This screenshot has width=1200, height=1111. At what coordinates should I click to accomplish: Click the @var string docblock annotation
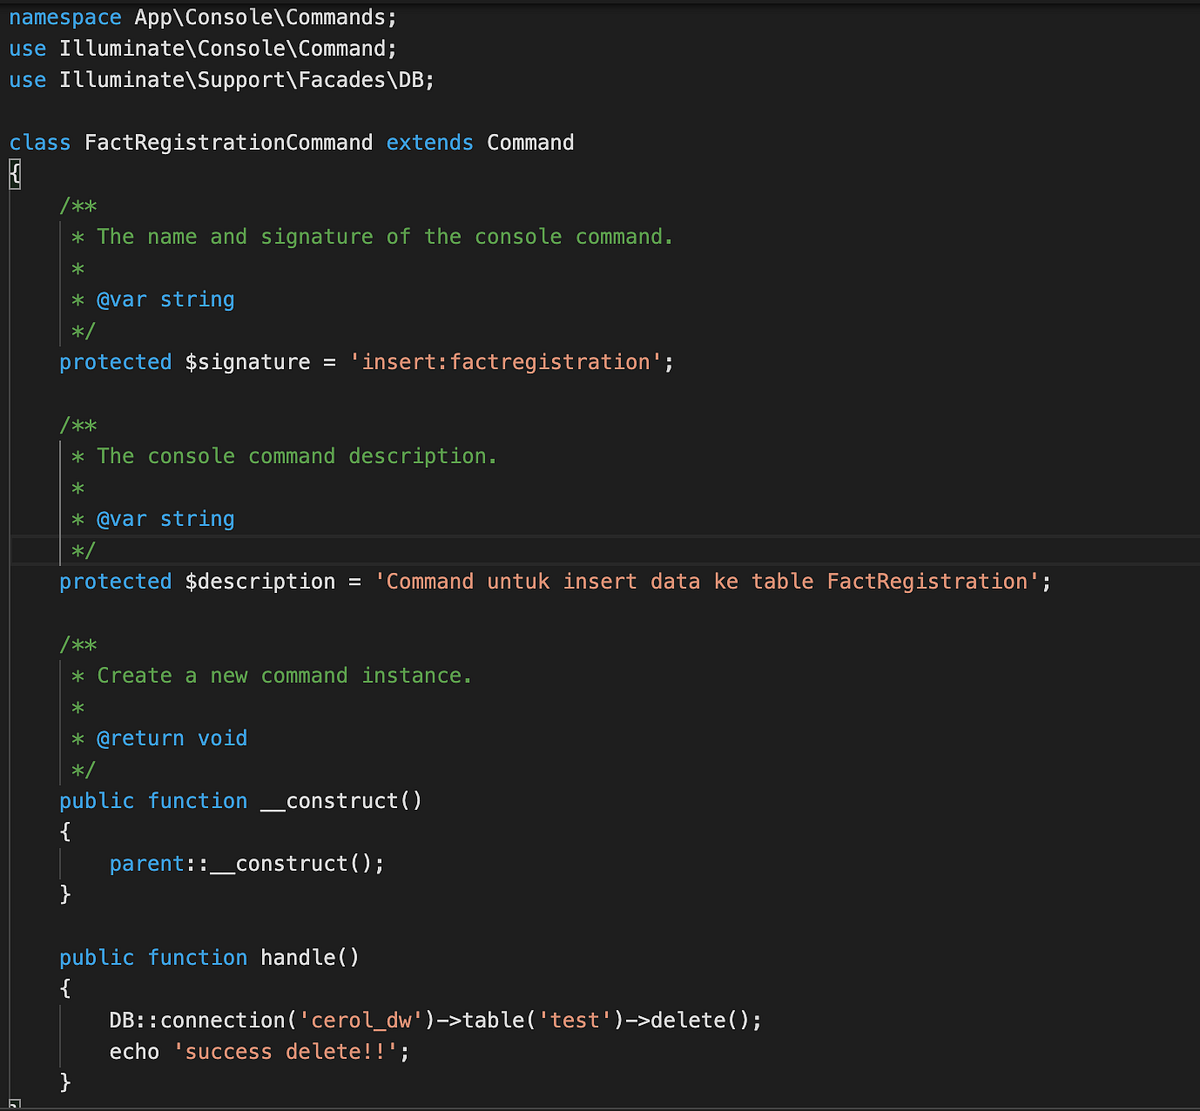(x=165, y=299)
